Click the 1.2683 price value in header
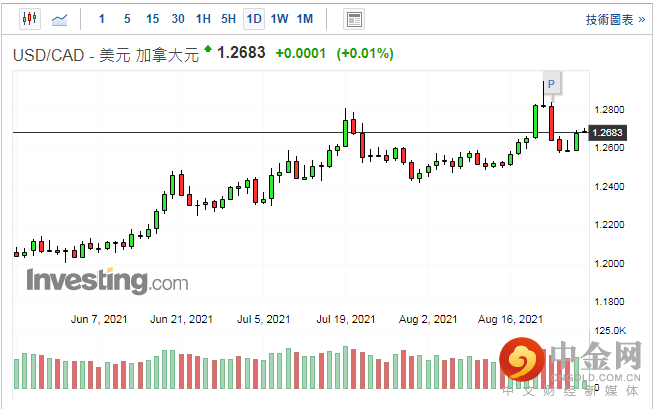This screenshot has height=409, width=656. [x=241, y=53]
